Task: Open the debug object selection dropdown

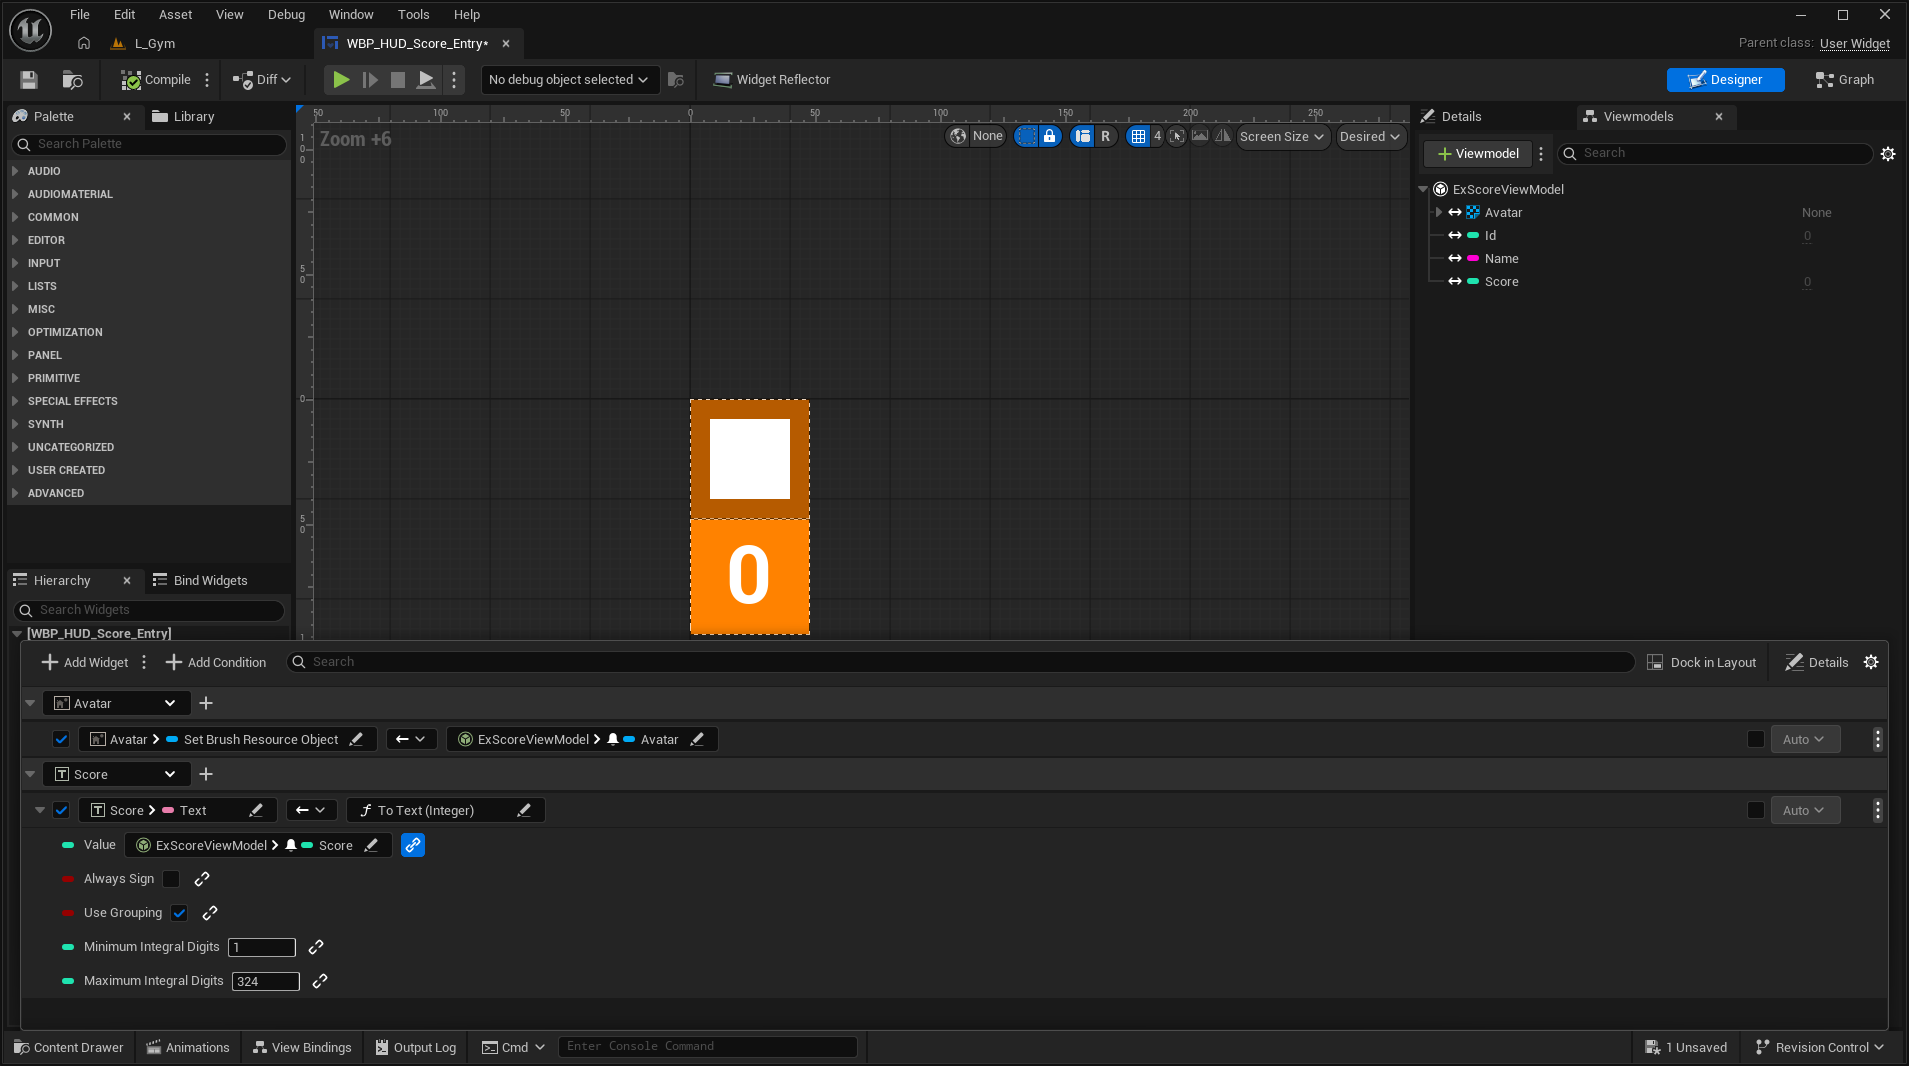Action: 568,80
